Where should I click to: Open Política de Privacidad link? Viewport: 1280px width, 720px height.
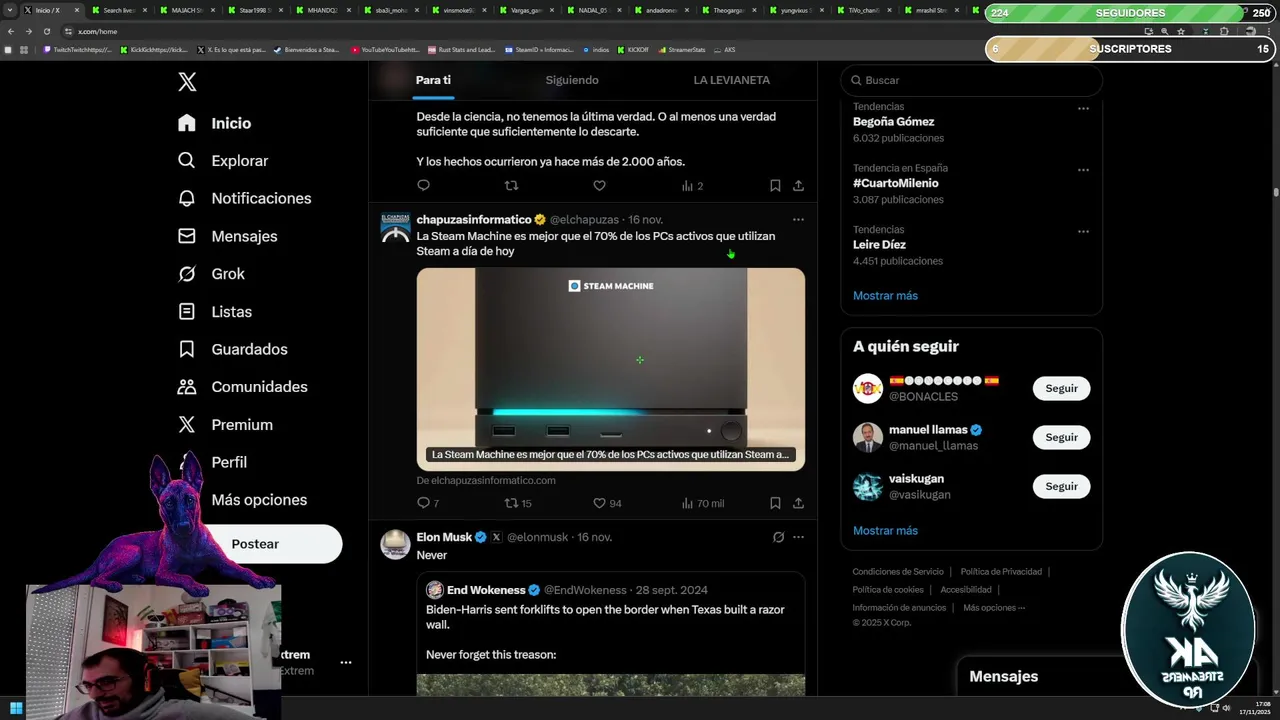[1001, 572]
